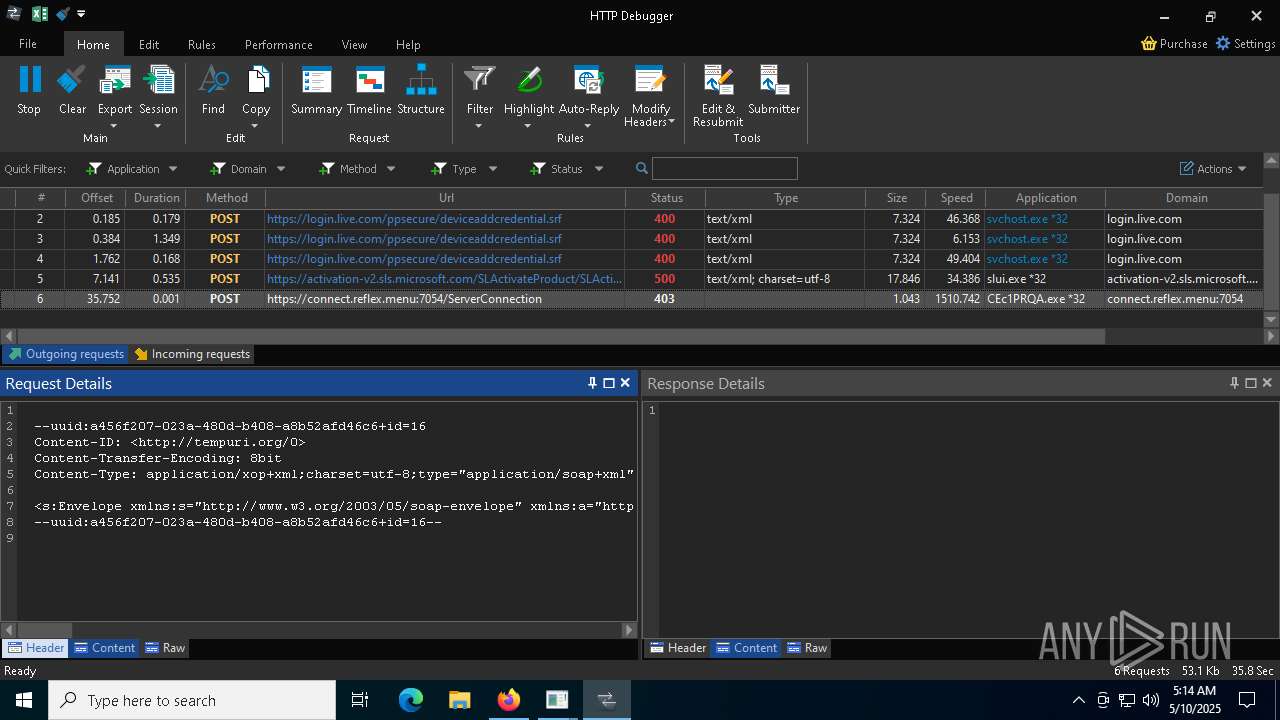Switch to the Performance ribbon tab
The image size is (1280, 720).
[x=279, y=44]
